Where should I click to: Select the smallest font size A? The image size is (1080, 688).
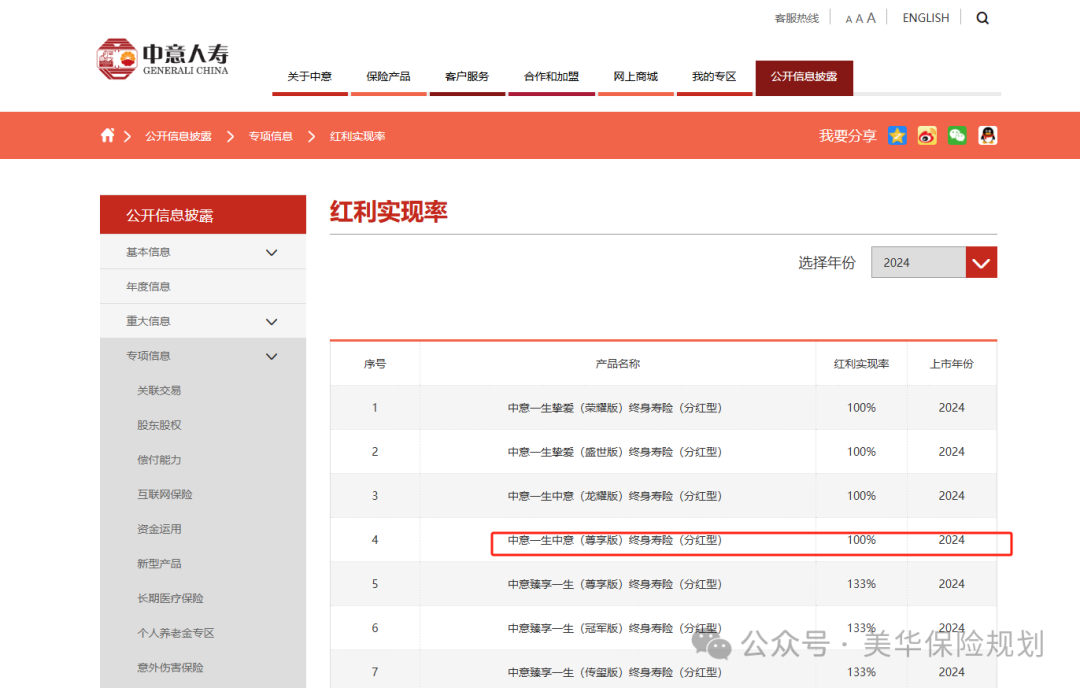click(x=848, y=17)
